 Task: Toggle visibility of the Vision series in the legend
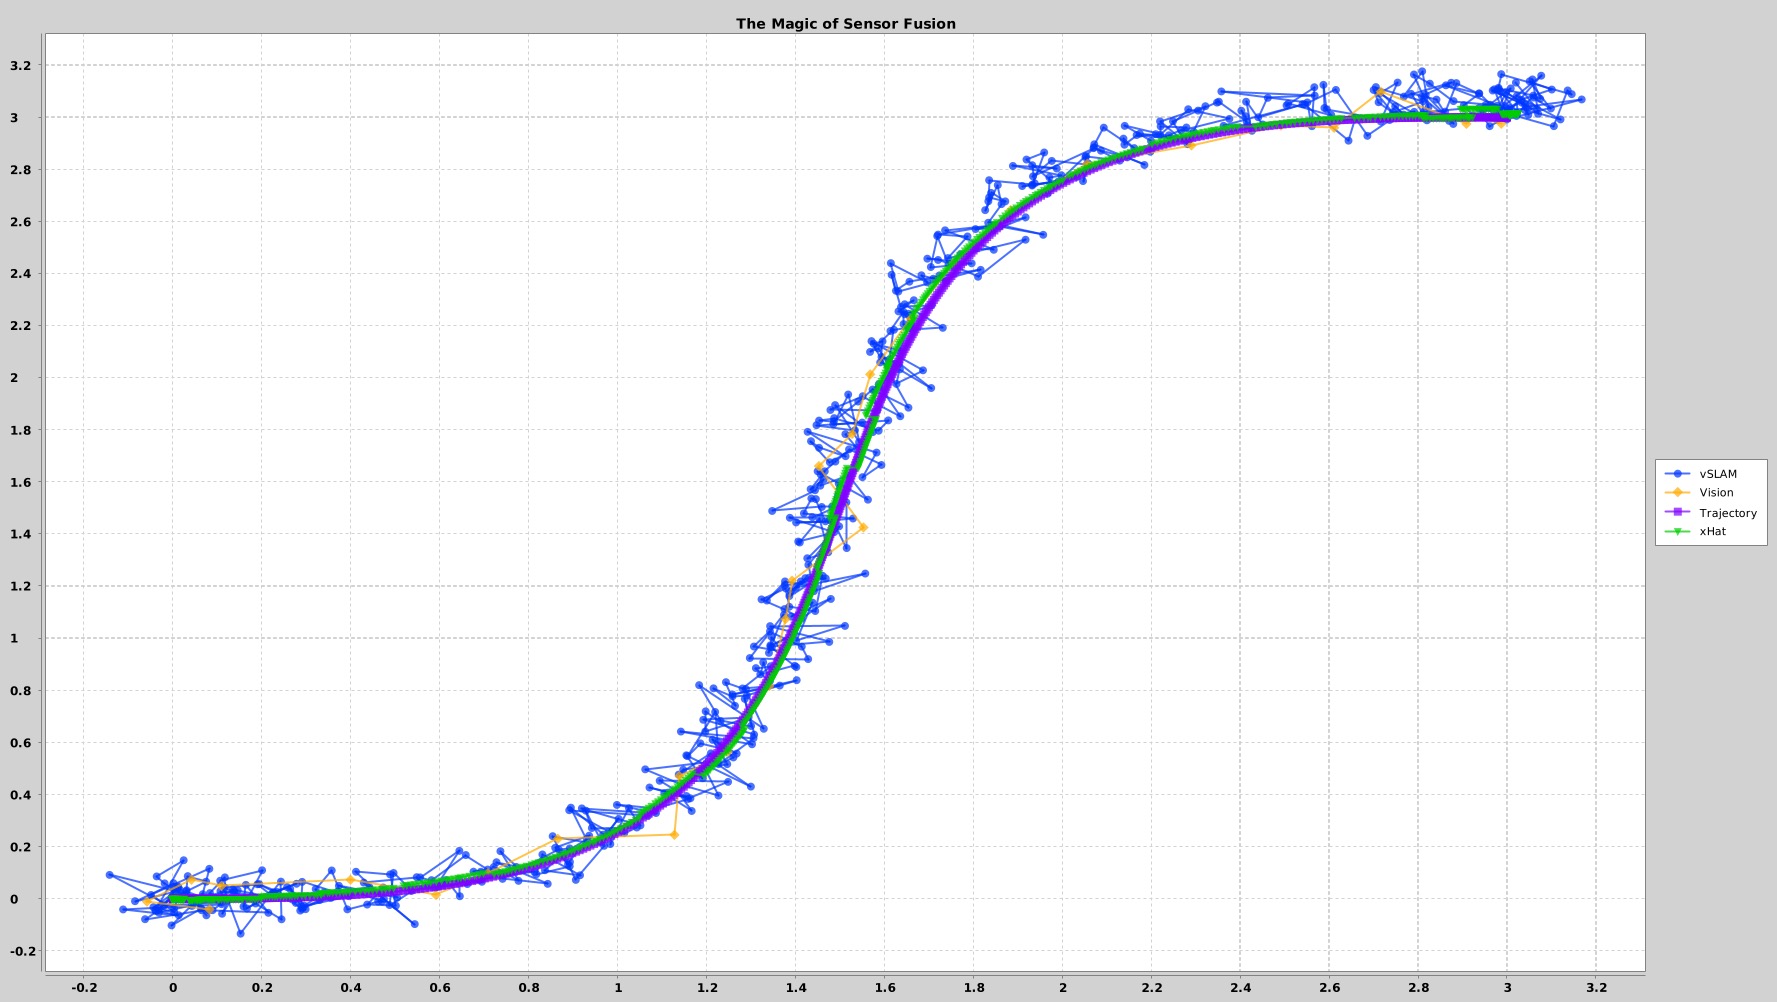pos(1712,492)
